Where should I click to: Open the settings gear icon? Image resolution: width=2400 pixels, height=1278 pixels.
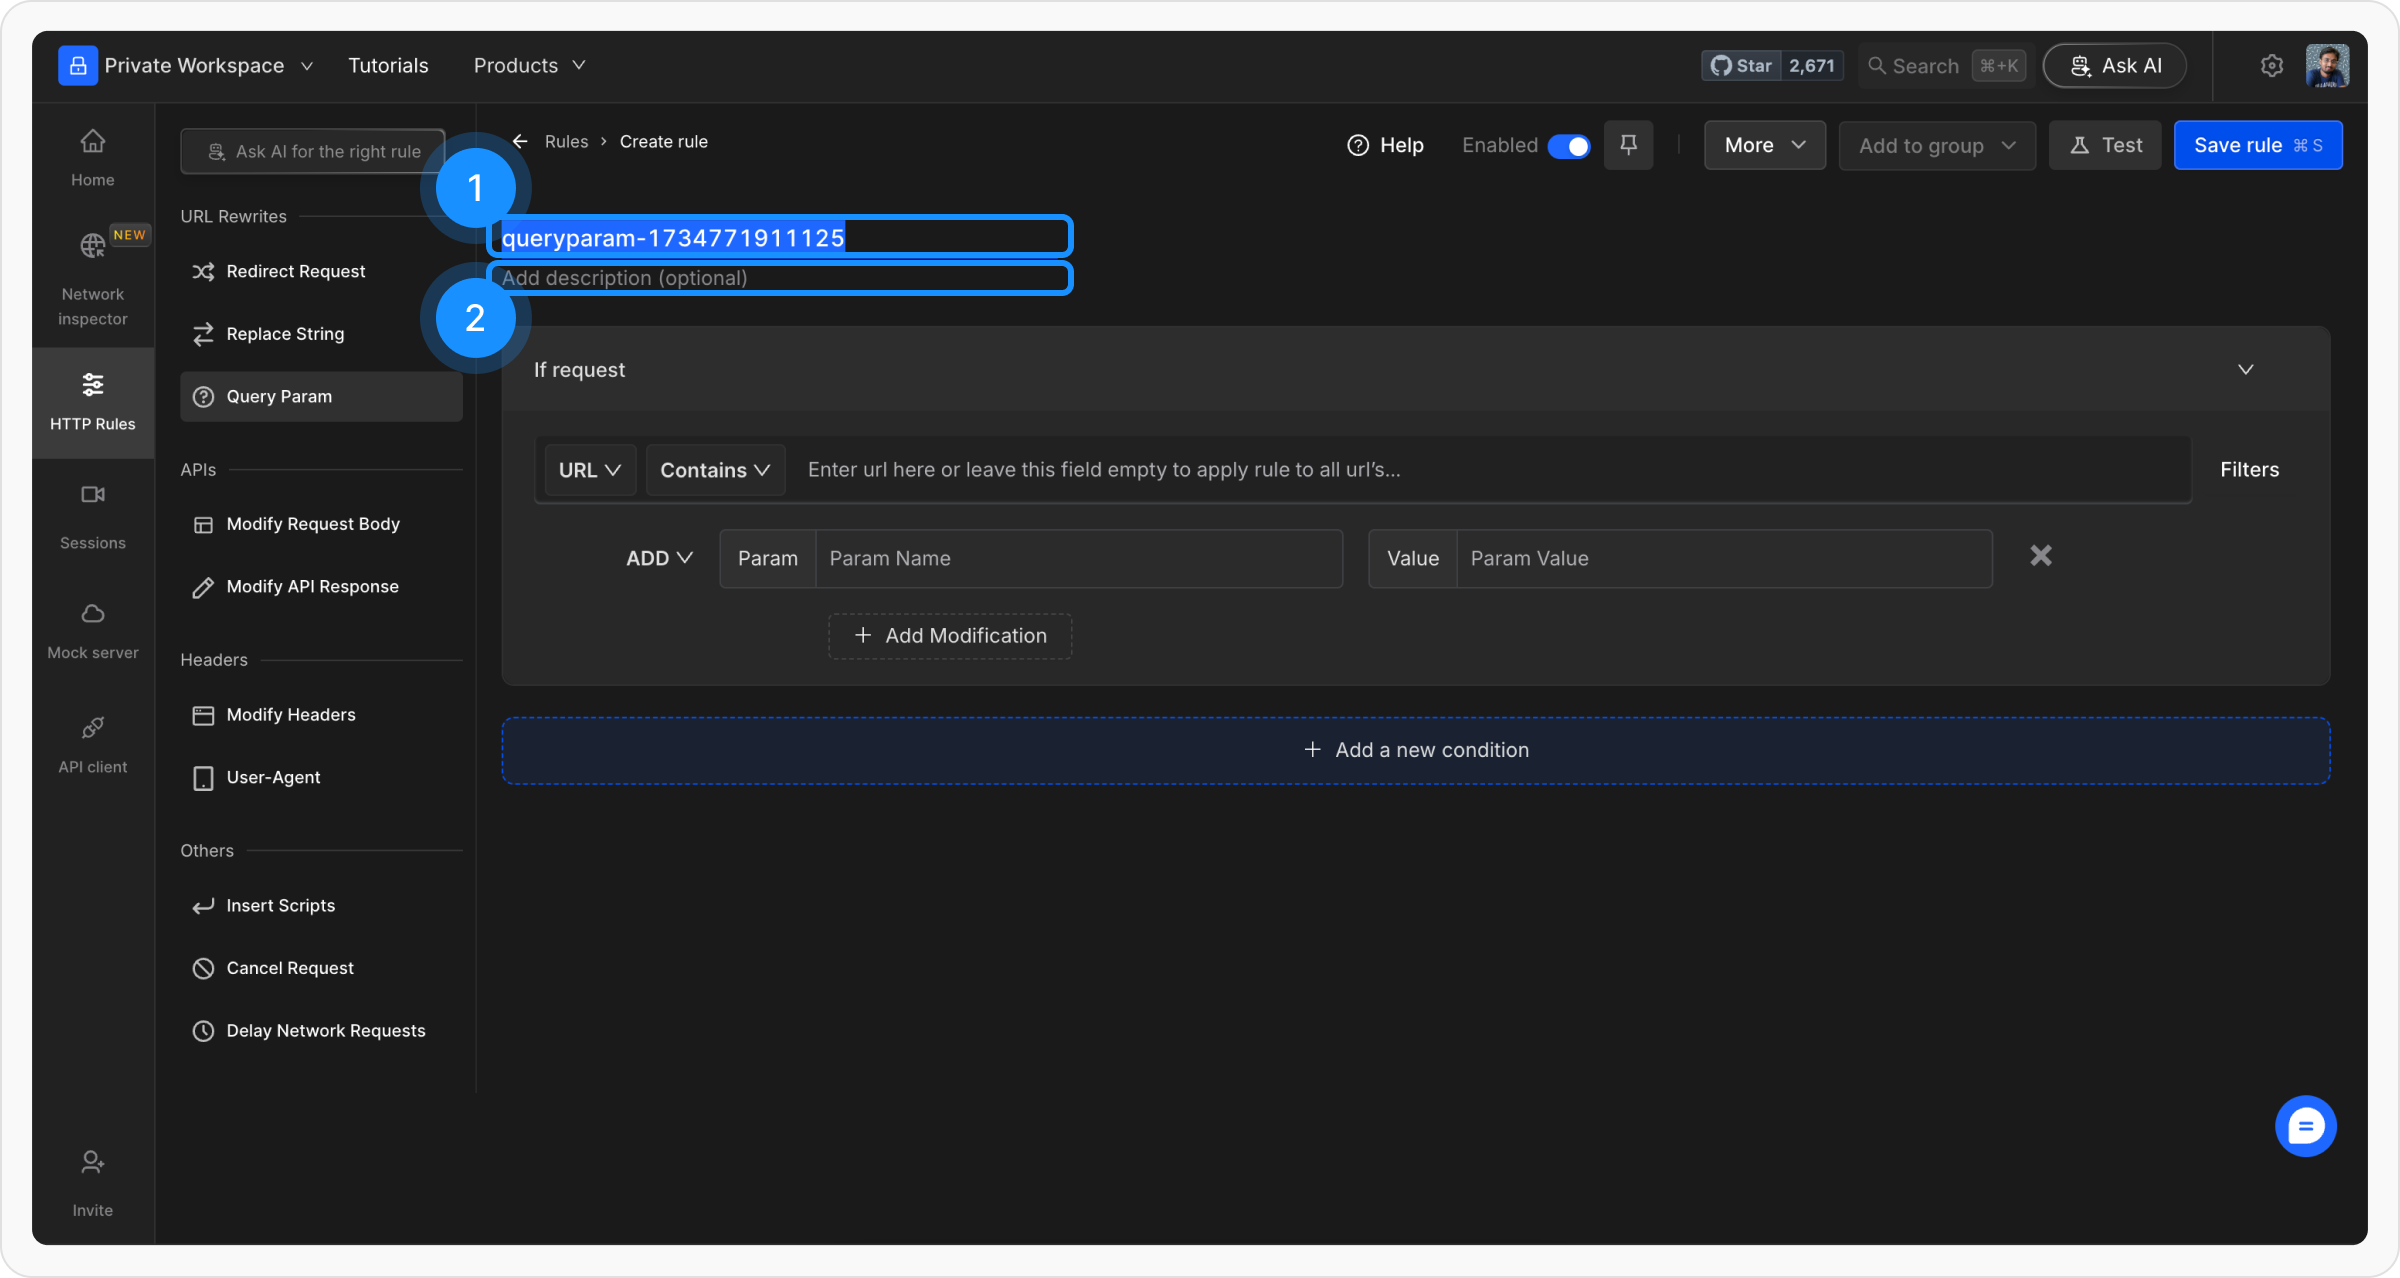pyautogui.click(x=2271, y=66)
